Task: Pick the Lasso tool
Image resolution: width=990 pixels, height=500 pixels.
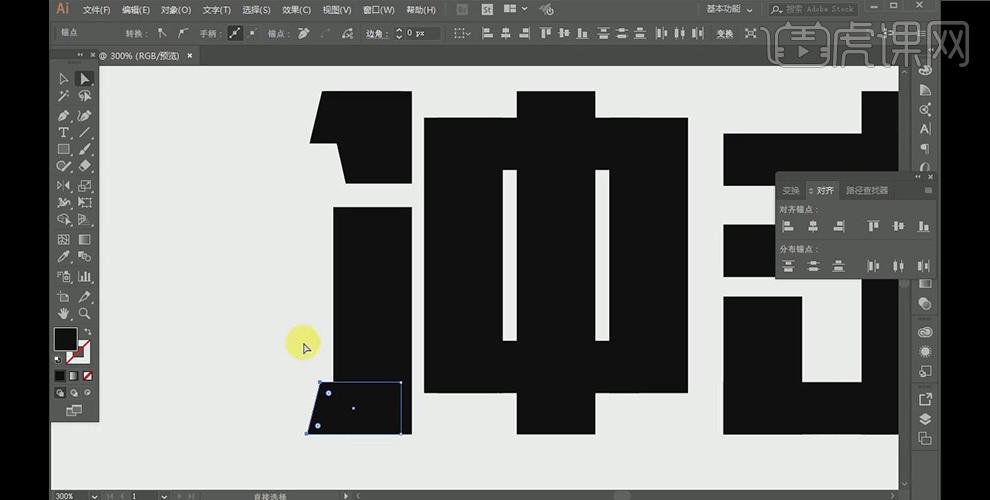Action: point(85,96)
